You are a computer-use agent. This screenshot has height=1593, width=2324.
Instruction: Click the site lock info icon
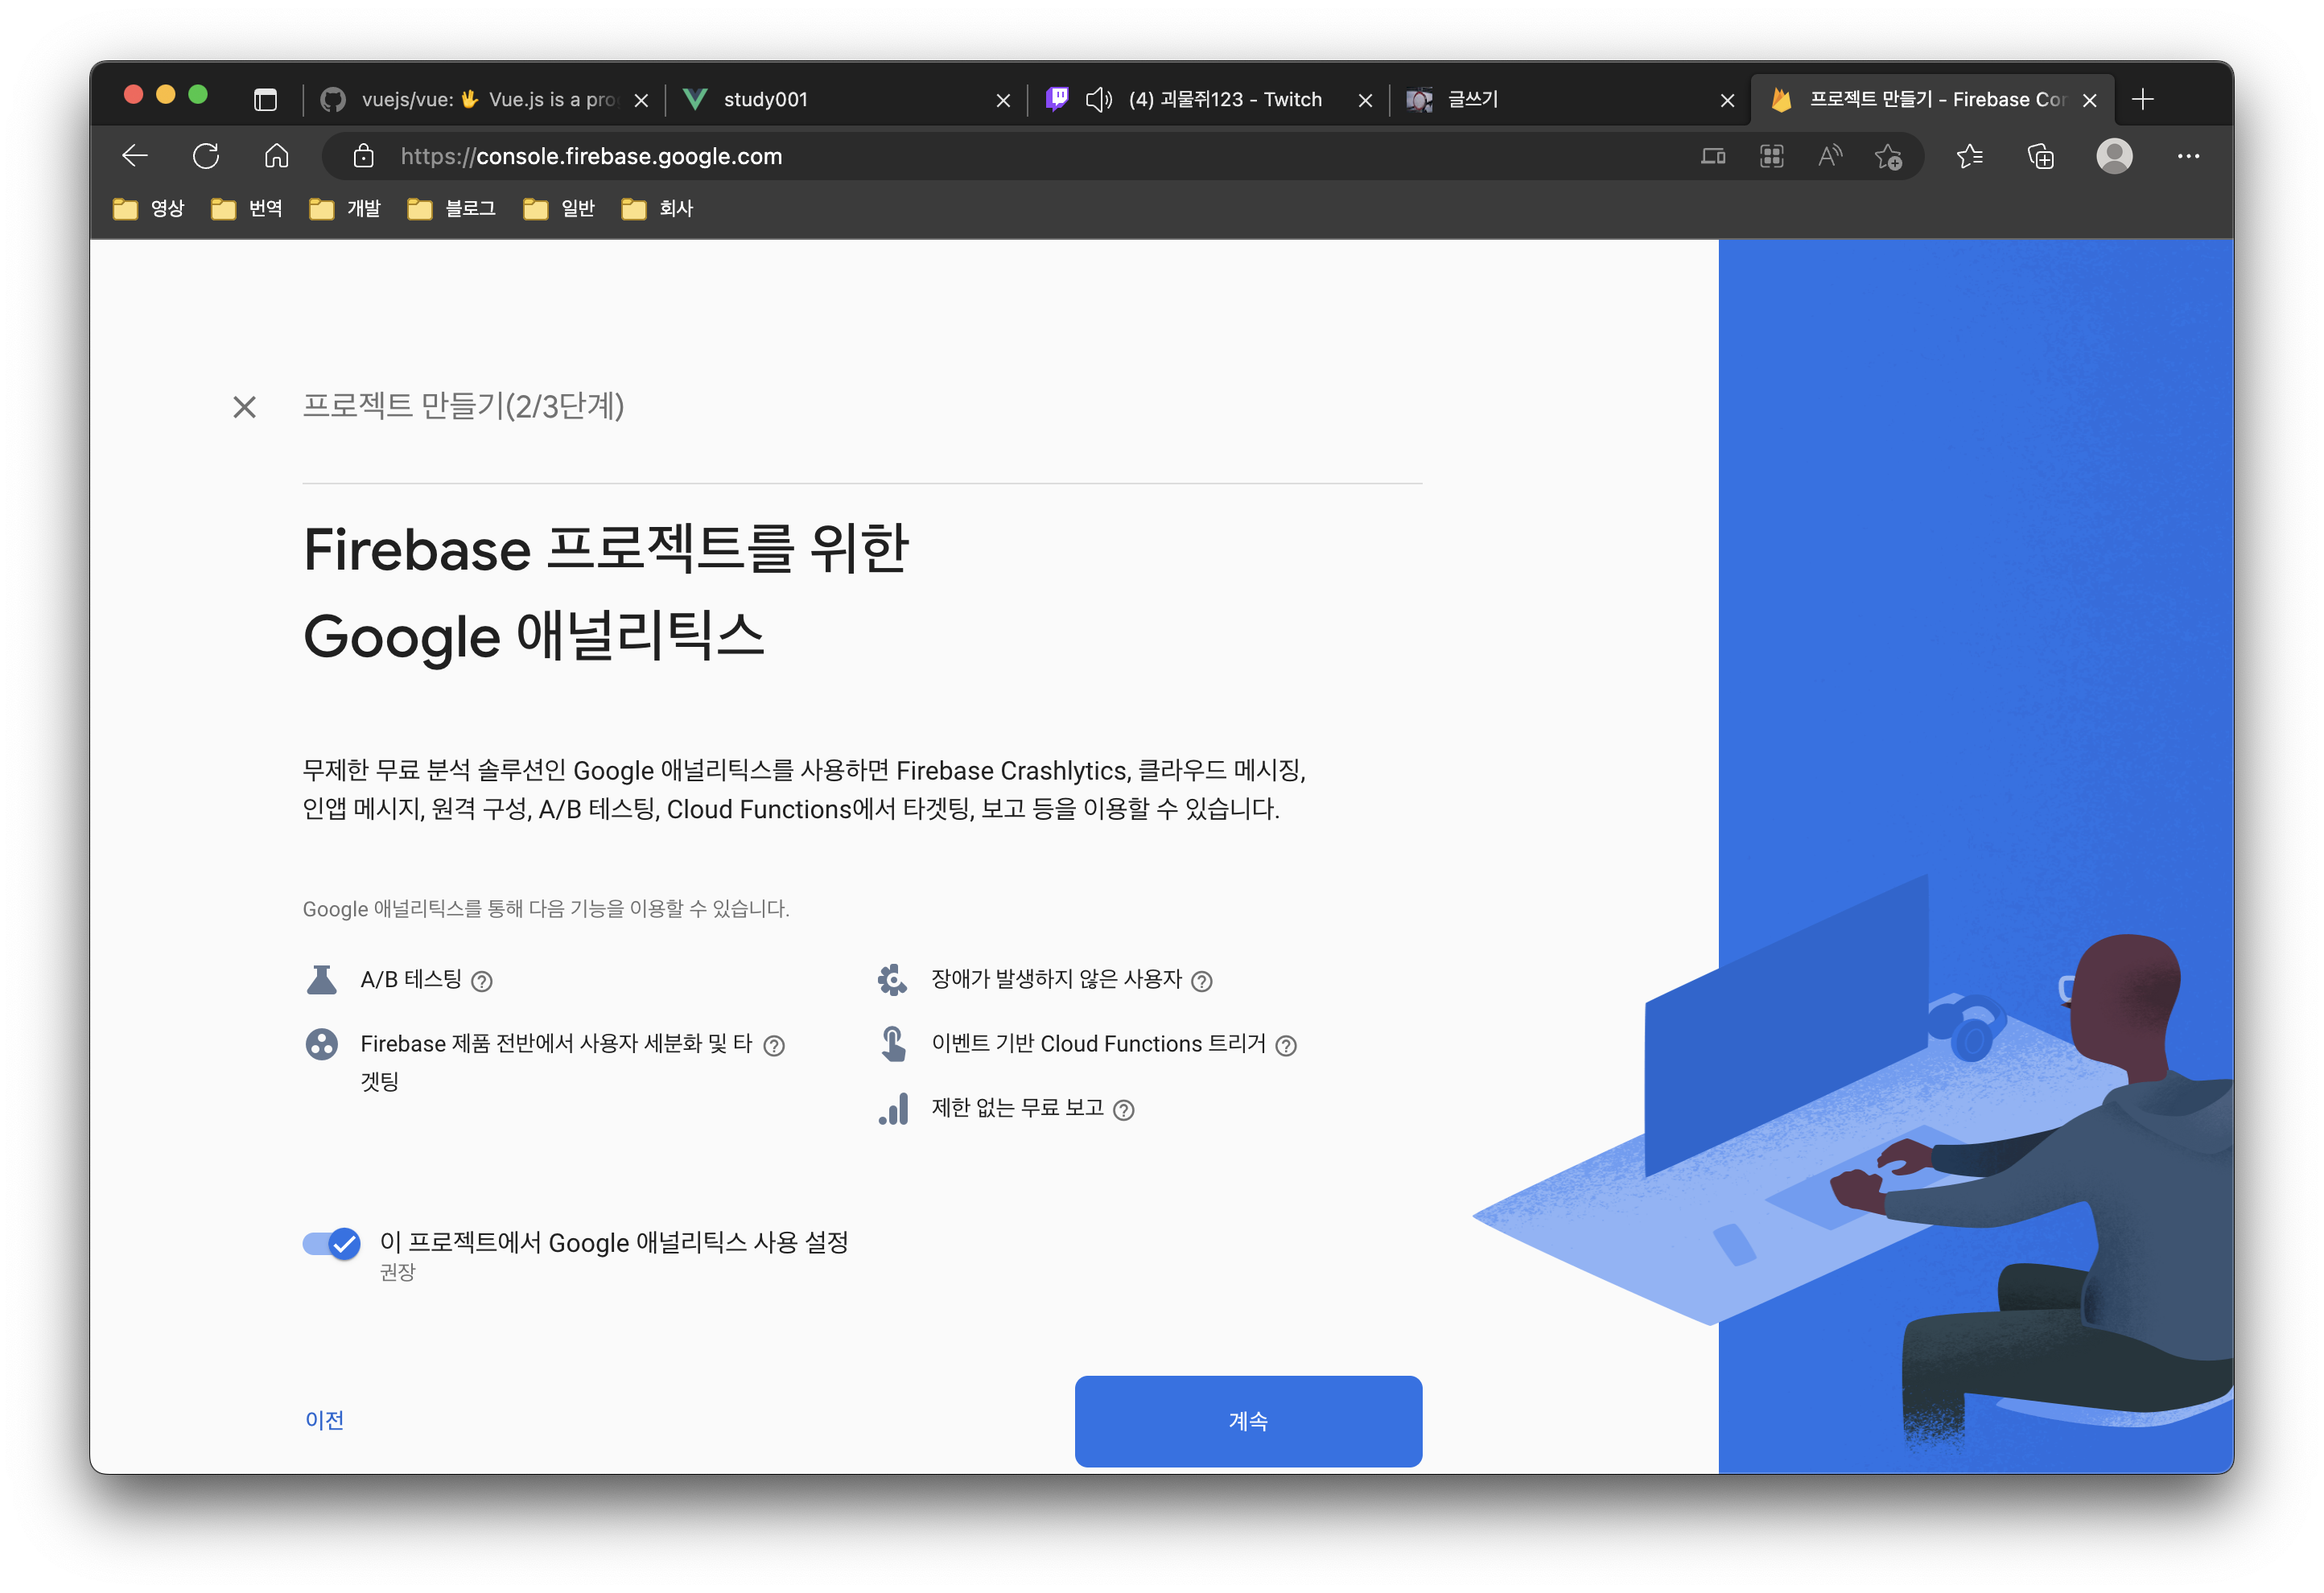click(x=363, y=156)
